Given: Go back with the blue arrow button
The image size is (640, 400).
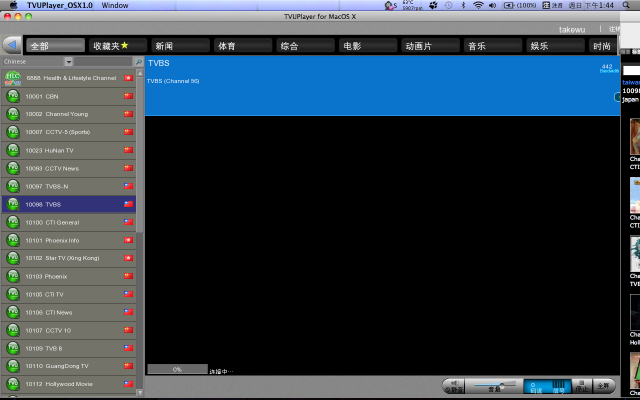Looking at the screenshot, I should tap(12, 45).
